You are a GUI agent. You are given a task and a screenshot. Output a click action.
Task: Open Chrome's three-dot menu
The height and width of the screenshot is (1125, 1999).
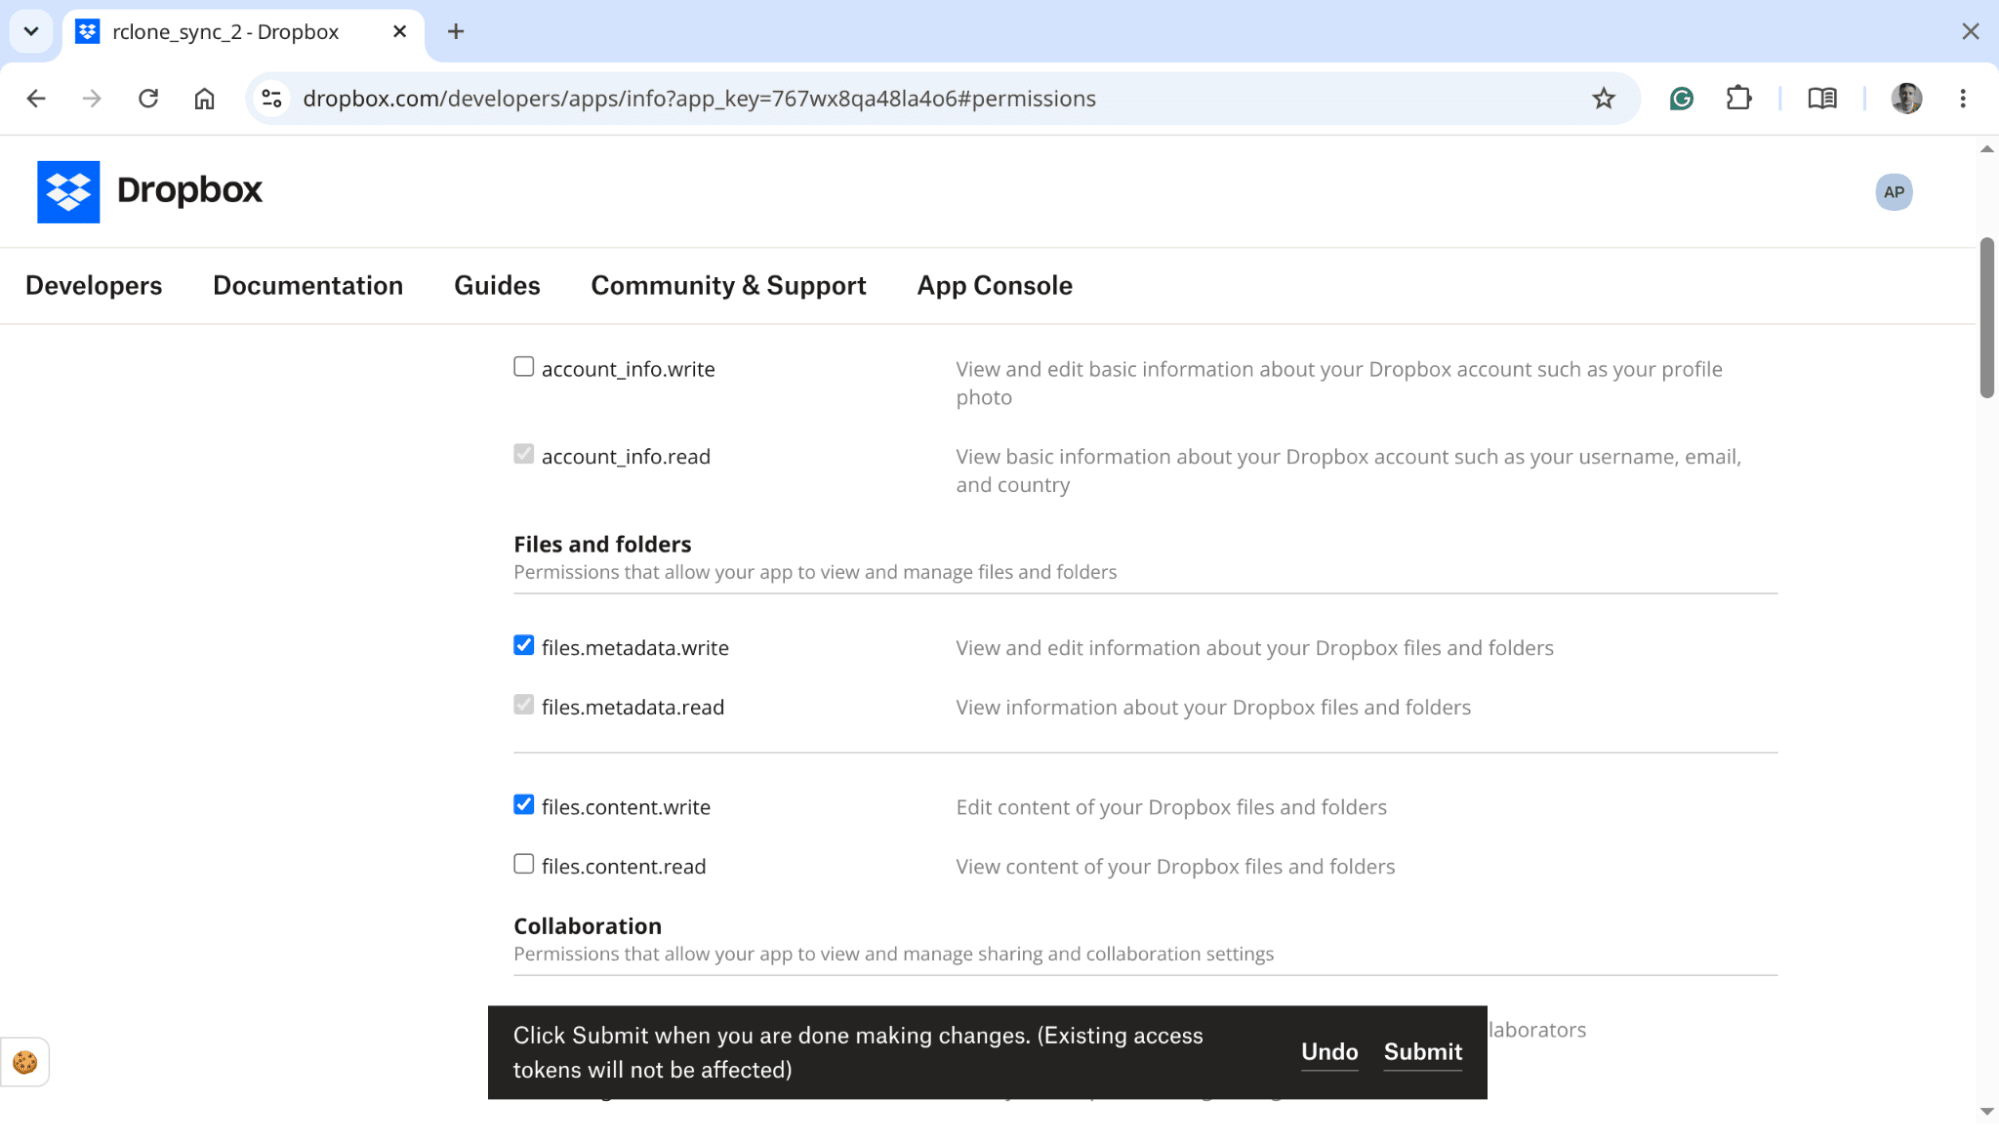coord(1963,98)
